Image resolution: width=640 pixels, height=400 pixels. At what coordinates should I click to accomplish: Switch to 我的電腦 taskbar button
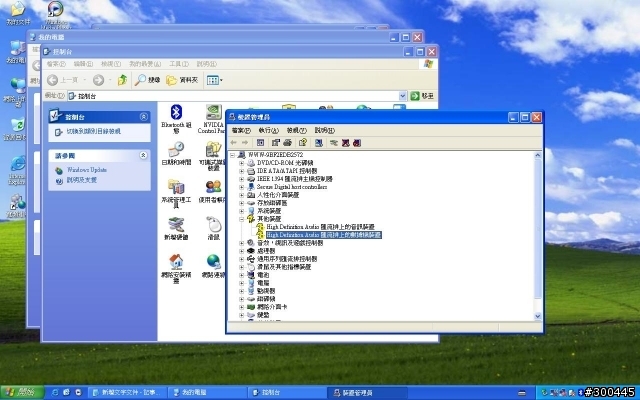(x=207, y=393)
